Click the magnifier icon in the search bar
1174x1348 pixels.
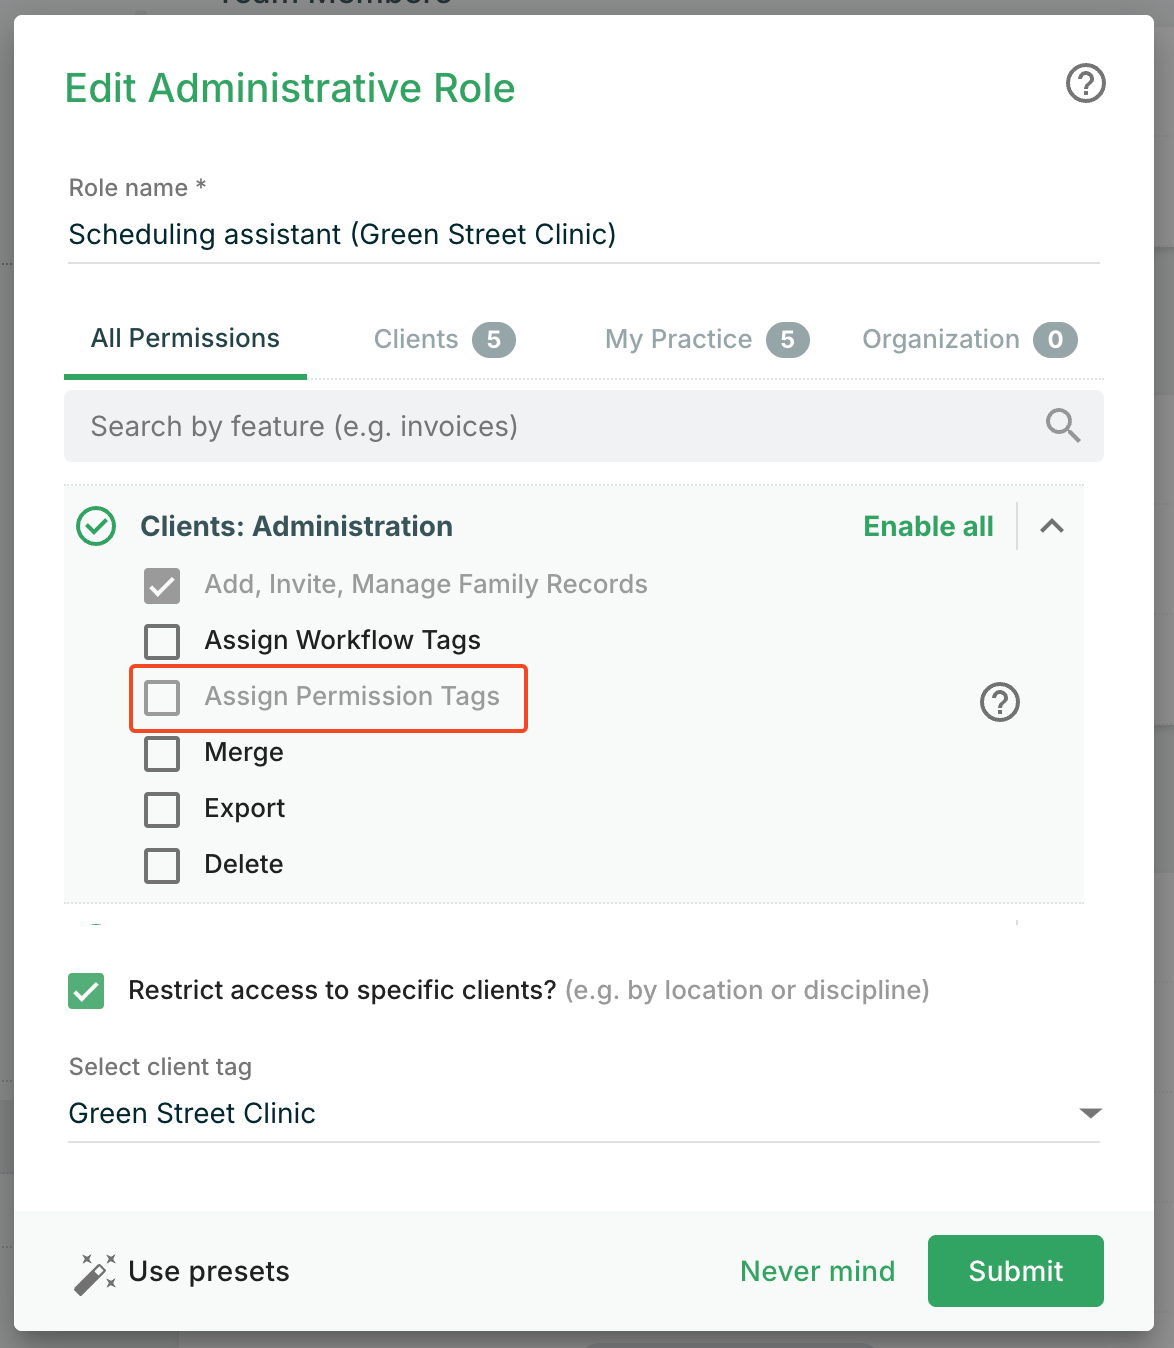coord(1063,425)
